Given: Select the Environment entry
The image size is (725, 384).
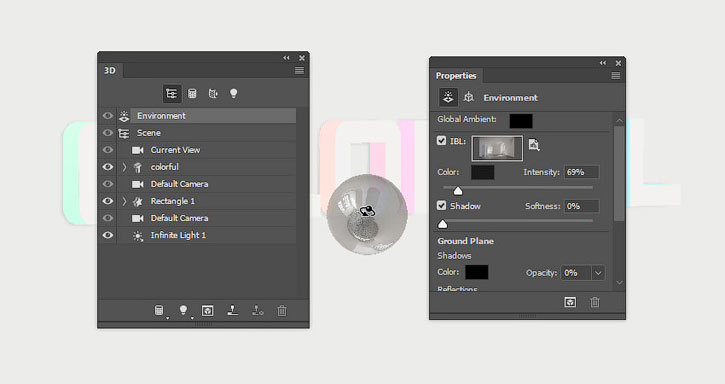Looking at the screenshot, I should 213,116.
